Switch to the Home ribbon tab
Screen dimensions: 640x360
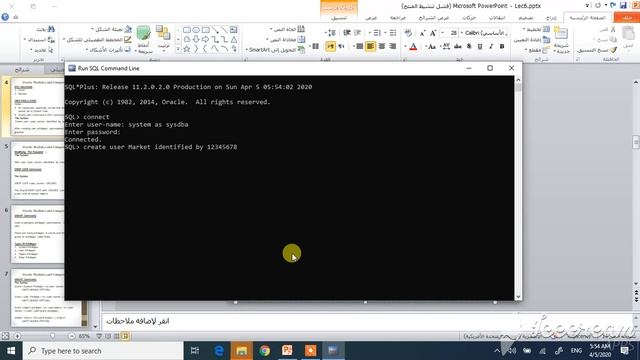tap(587, 18)
